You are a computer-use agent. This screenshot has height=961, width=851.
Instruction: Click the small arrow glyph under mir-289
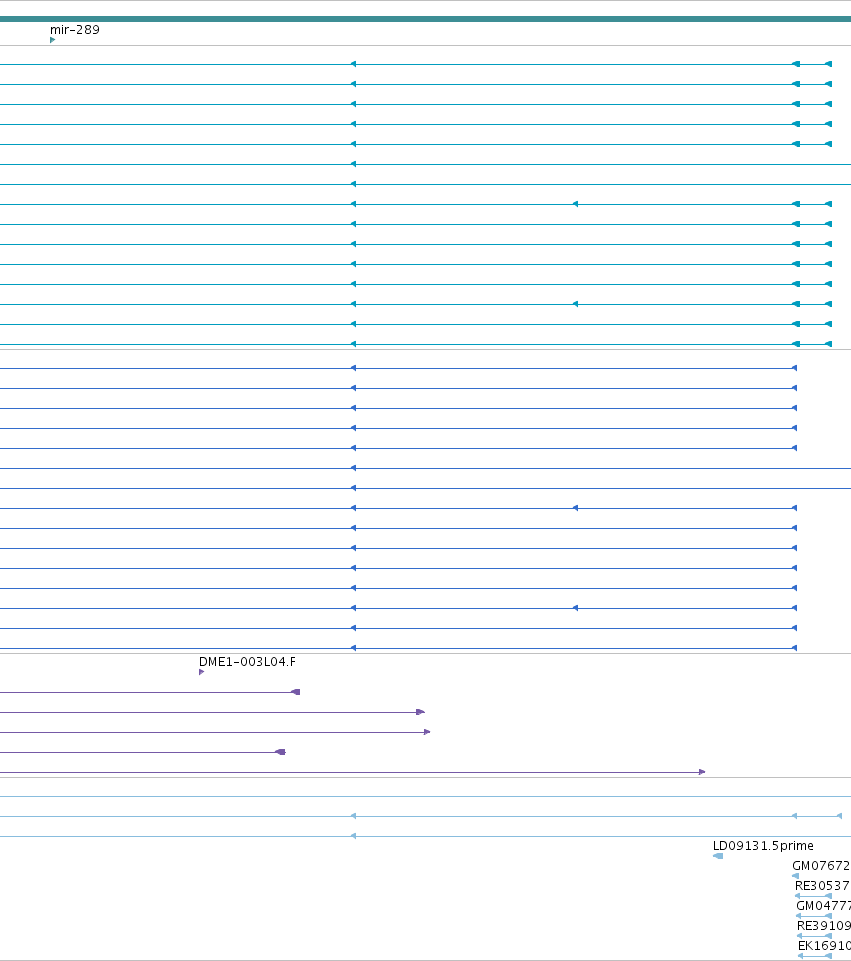53,40
